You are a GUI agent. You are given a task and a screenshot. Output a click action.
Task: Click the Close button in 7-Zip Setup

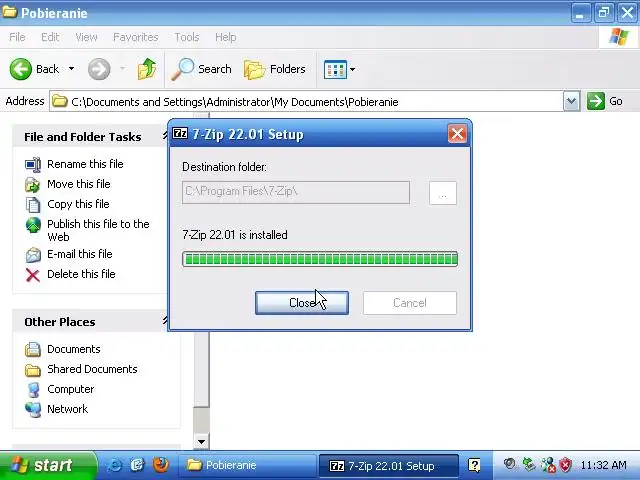coord(302,303)
